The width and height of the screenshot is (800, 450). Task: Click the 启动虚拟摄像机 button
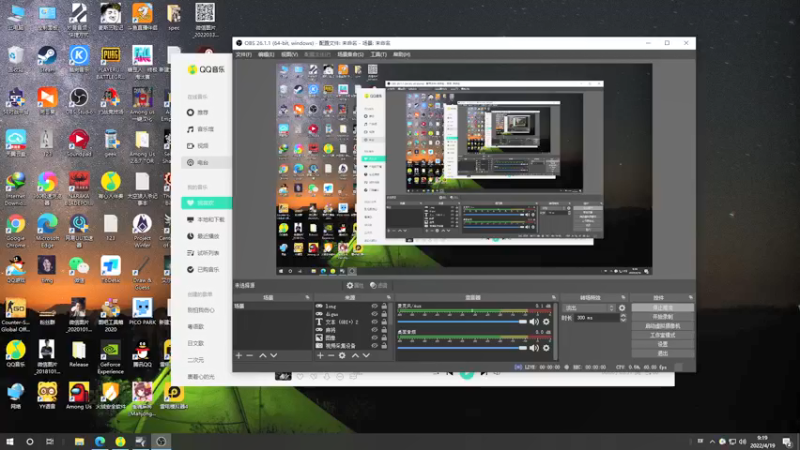pyautogui.click(x=663, y=326)
